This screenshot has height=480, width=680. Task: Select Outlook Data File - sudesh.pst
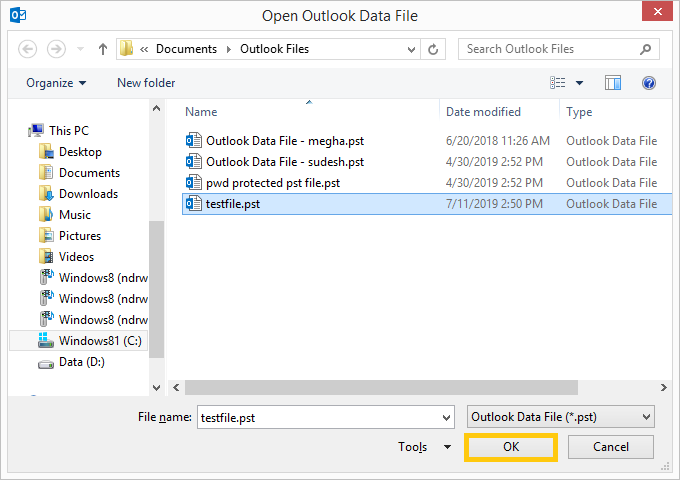(285, 162)
